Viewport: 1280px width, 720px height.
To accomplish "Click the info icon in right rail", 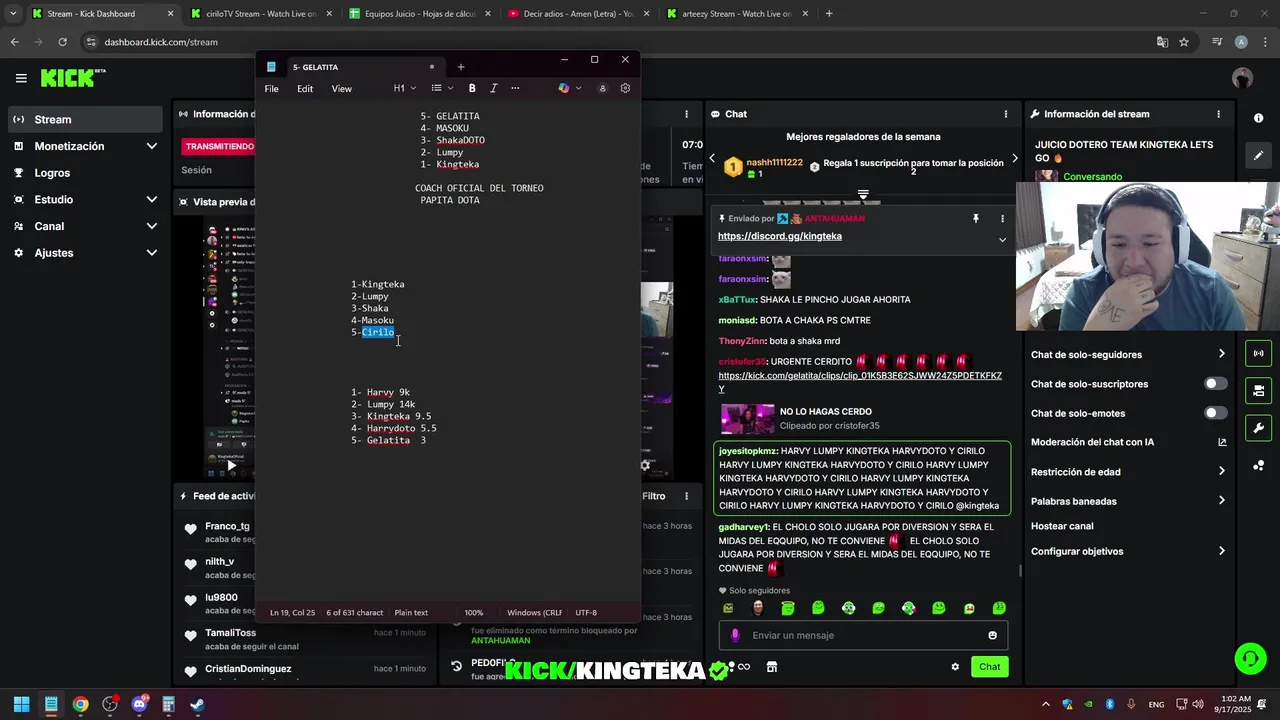I will [x=1258, y=118].
